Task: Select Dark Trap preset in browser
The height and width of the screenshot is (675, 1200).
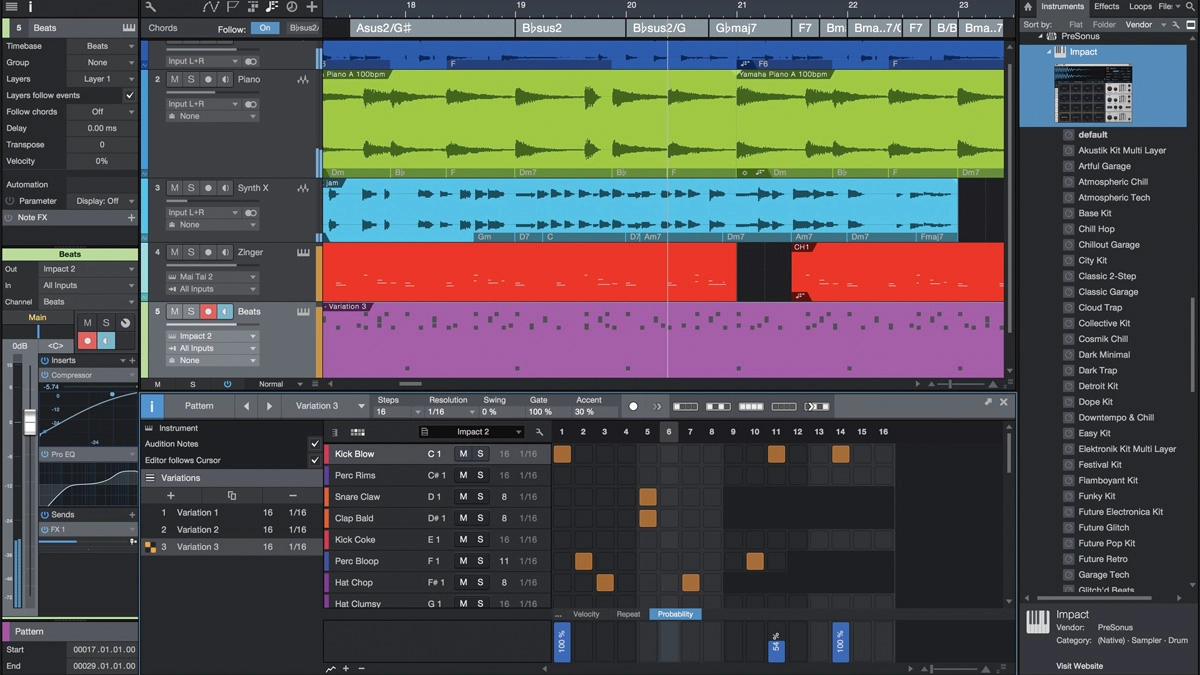Action: pyautogui.click(x=1098, y=370)
